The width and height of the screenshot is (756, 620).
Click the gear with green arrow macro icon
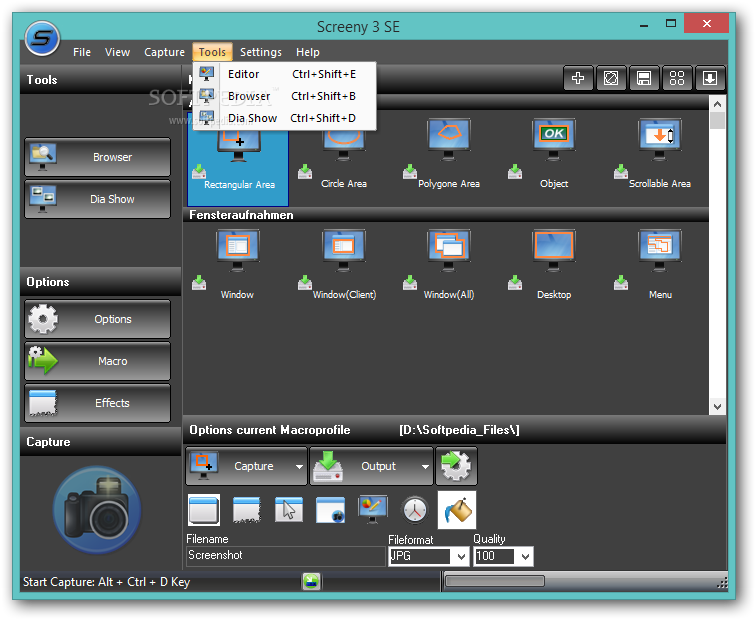click(457, 466)
